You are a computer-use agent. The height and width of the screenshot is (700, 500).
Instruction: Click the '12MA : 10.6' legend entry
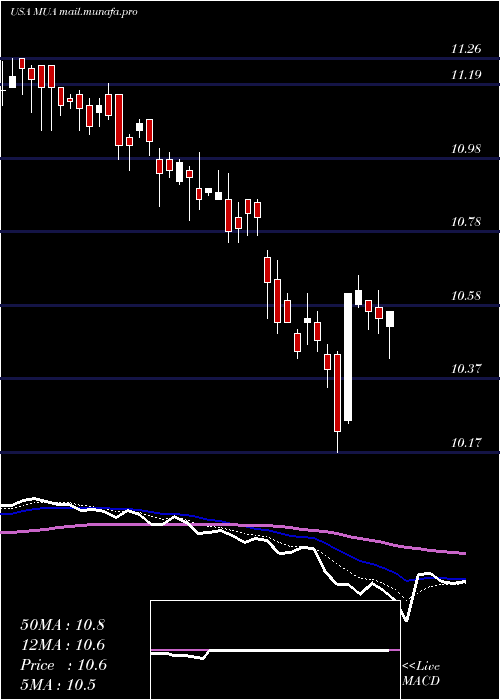coord(62,645)
